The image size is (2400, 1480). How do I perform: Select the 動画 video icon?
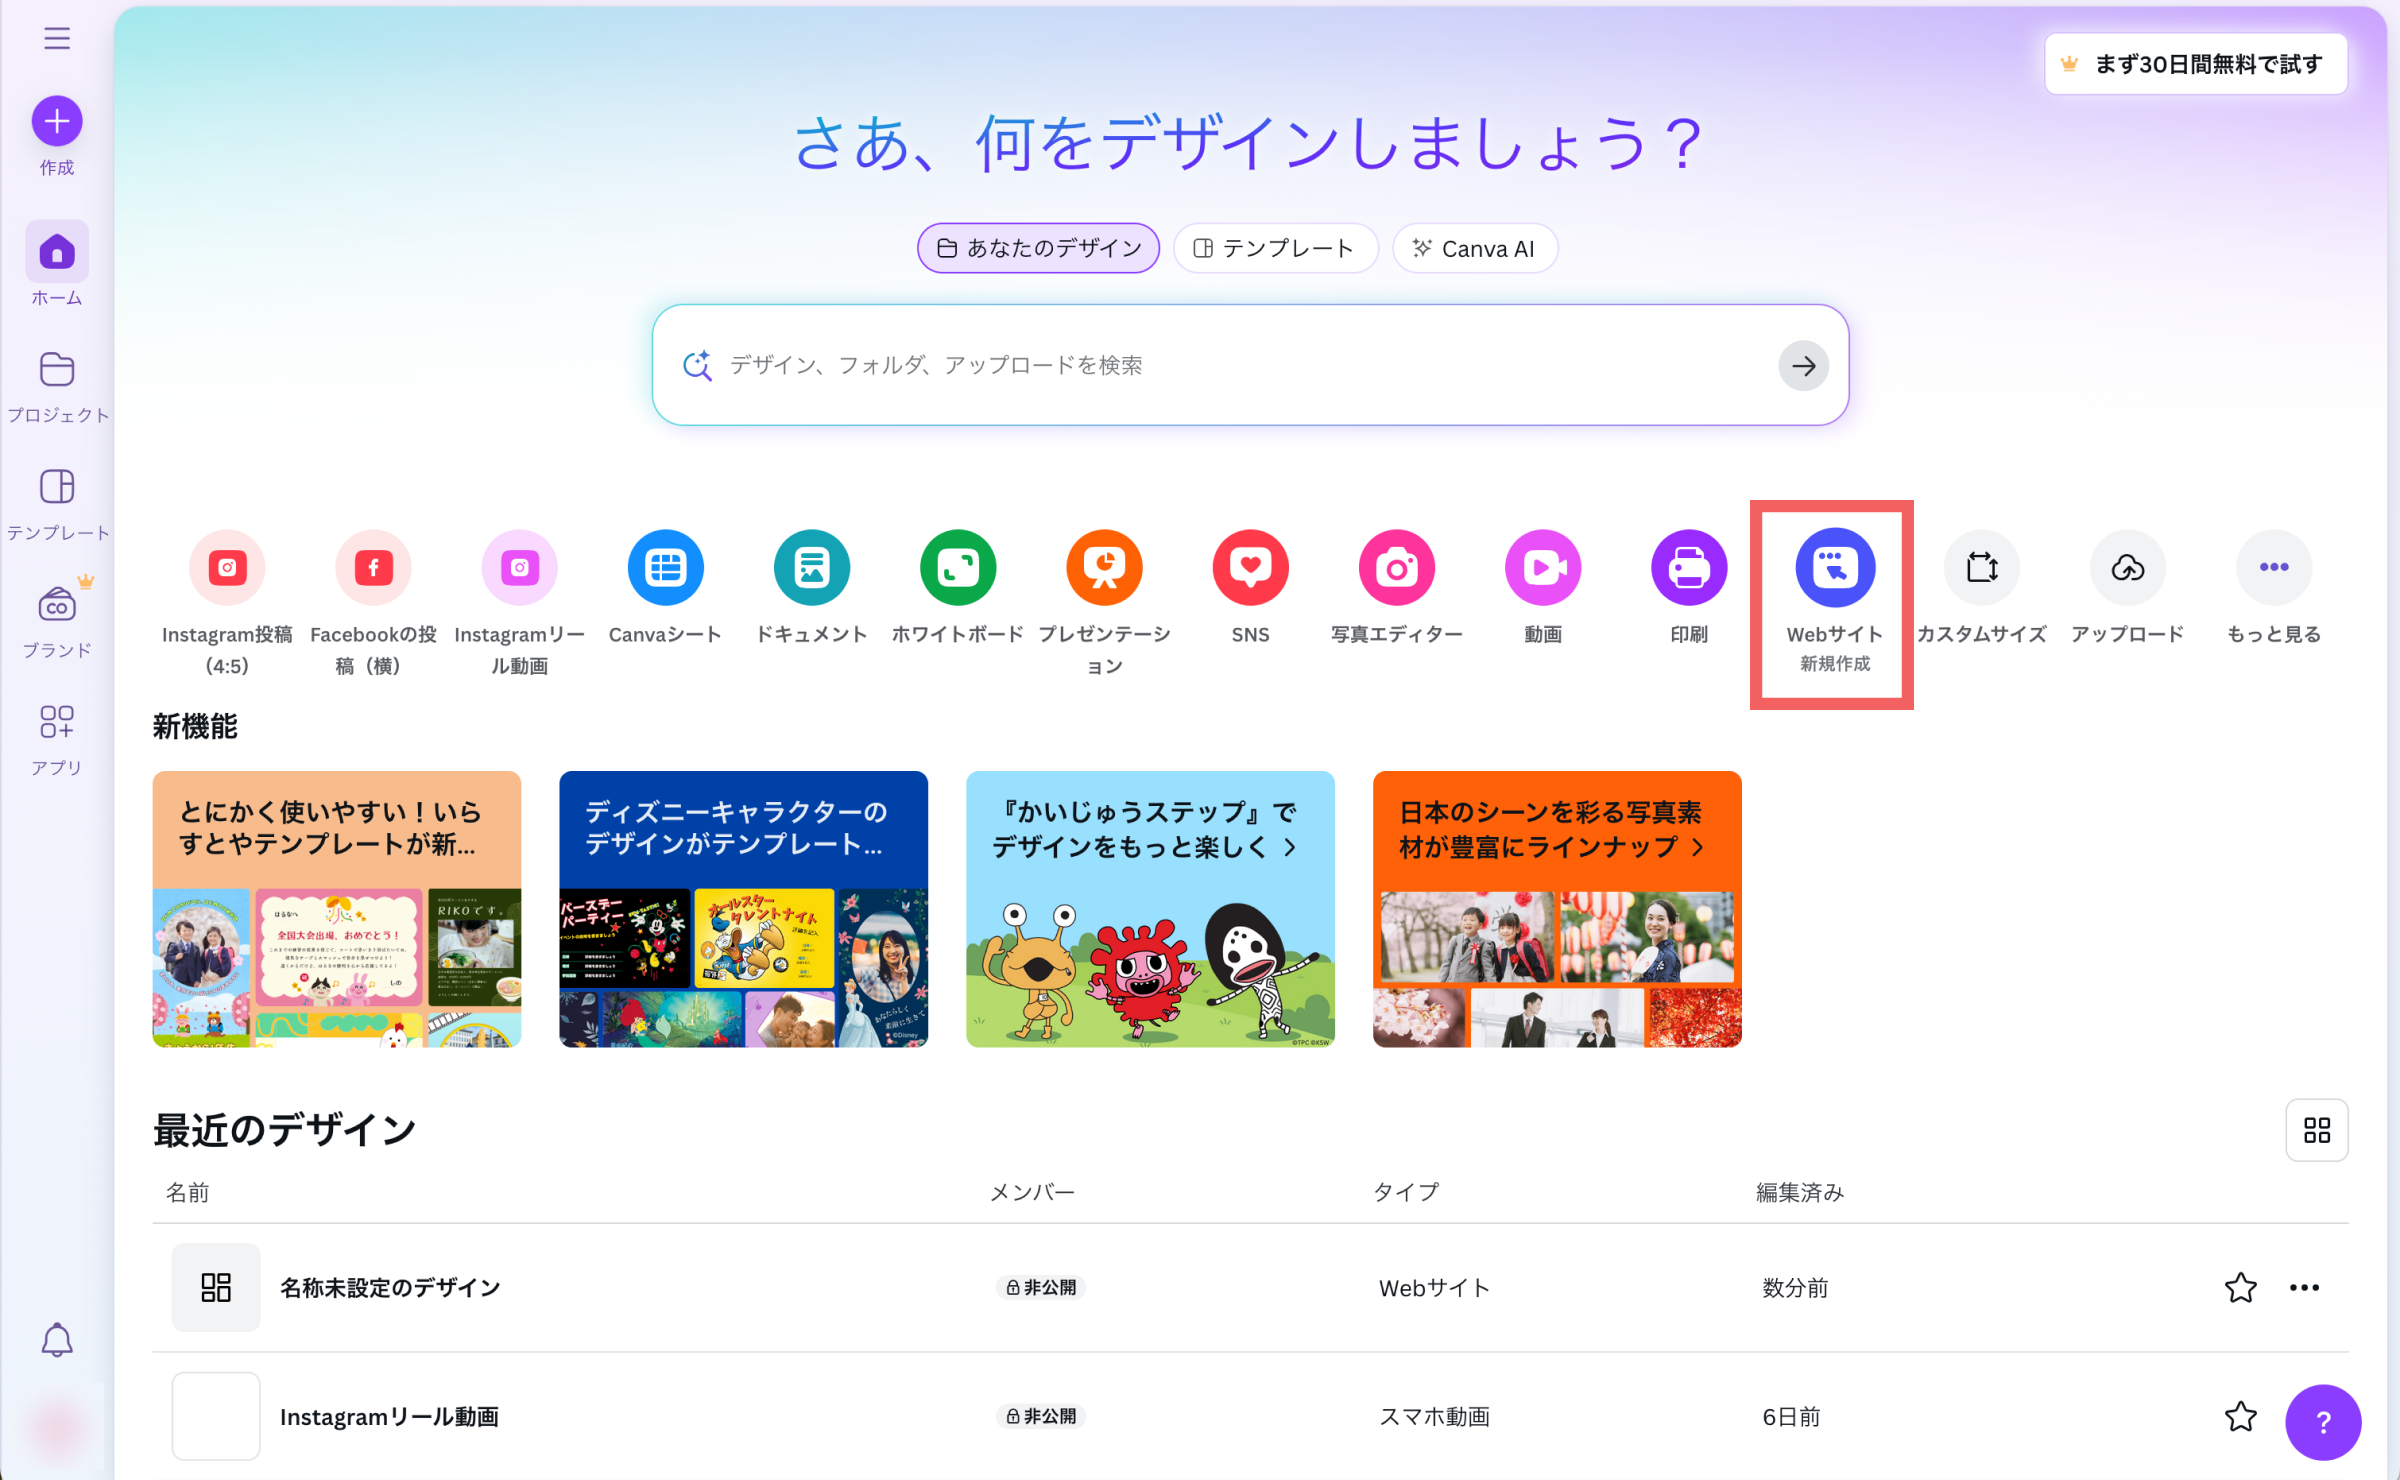tap(1543, 567)
